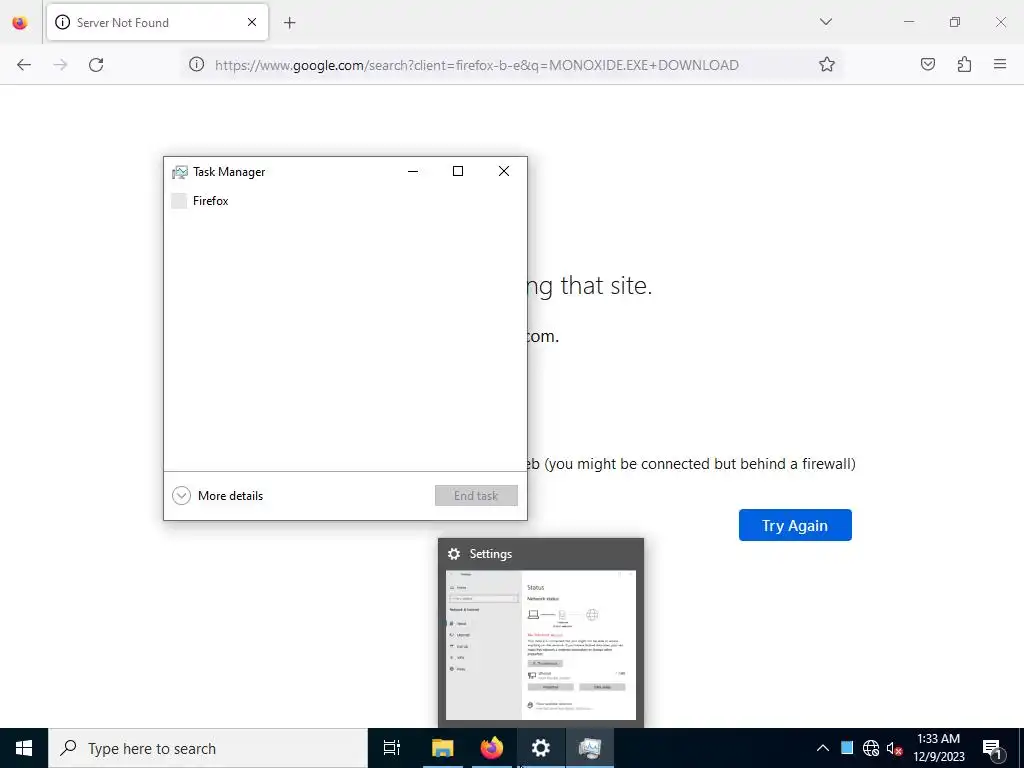List all tabs dropdown arrow
This screenshot has height=768, width=1024.
[826, 22]
